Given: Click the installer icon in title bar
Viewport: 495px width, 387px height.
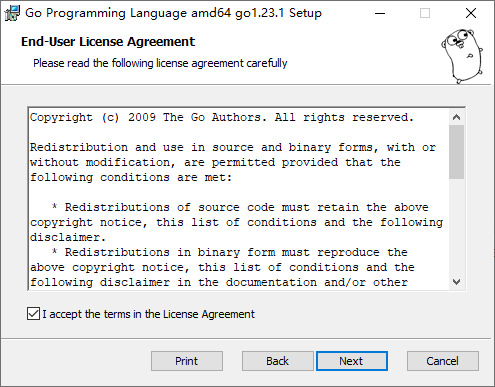Looking at the screenshot, I should point(12,13).
